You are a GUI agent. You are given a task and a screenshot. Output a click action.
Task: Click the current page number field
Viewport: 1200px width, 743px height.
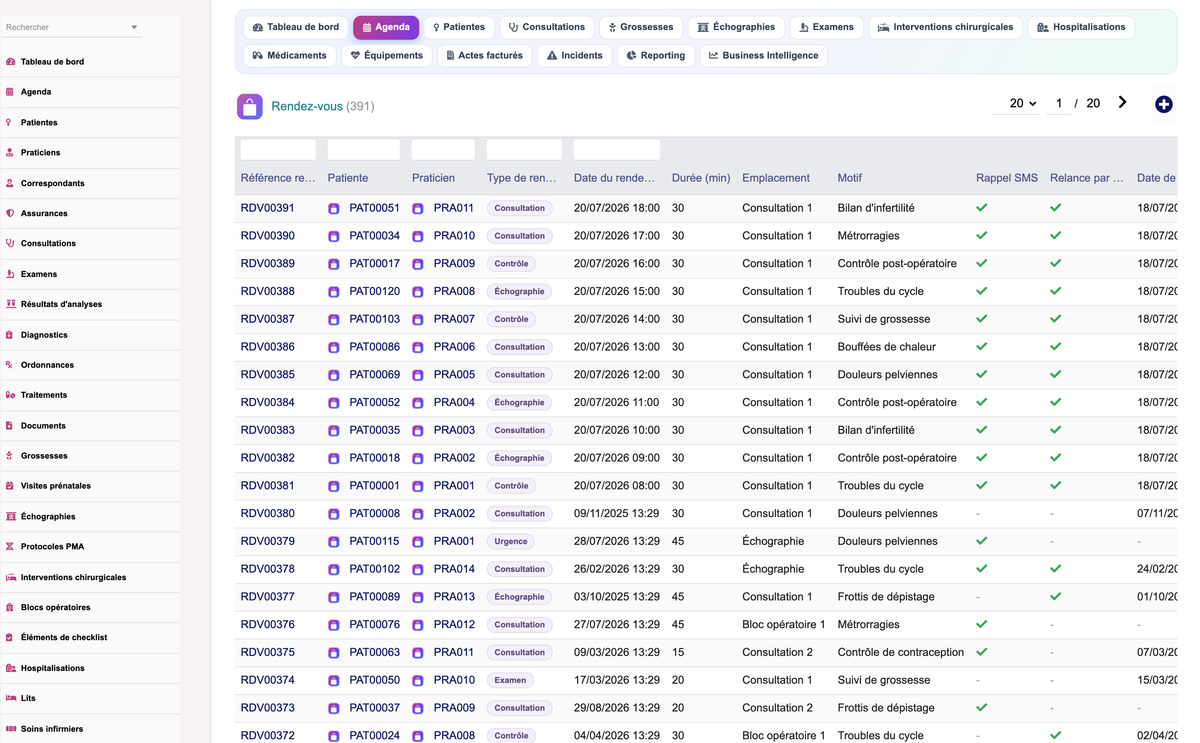[x=1059, y=103]
